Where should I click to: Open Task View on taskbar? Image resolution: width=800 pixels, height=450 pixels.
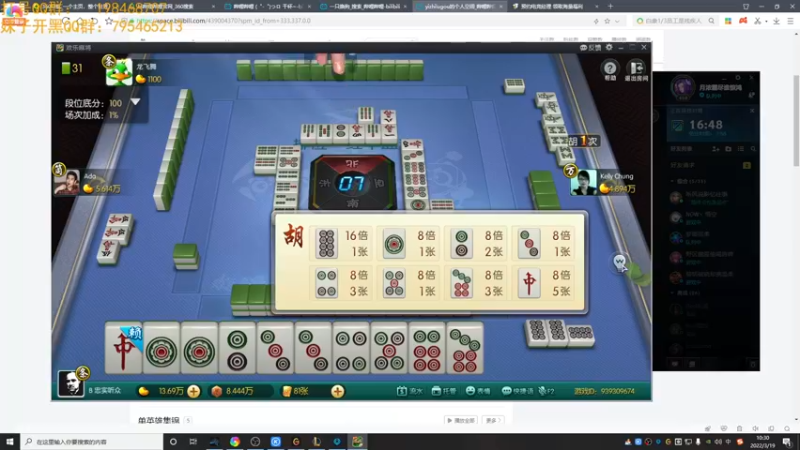[x=193, y=442]
